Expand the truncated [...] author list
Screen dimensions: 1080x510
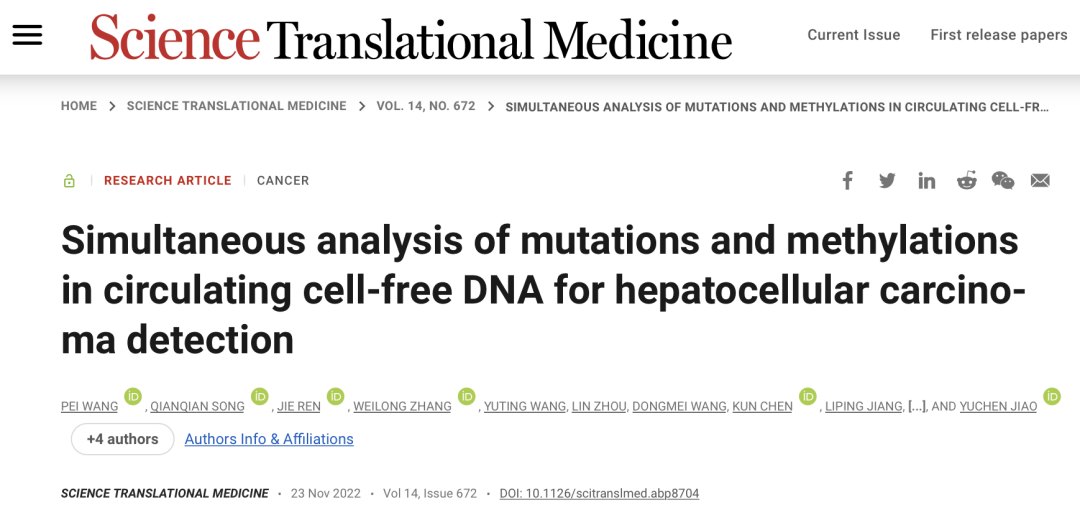[x=916, y=406]
